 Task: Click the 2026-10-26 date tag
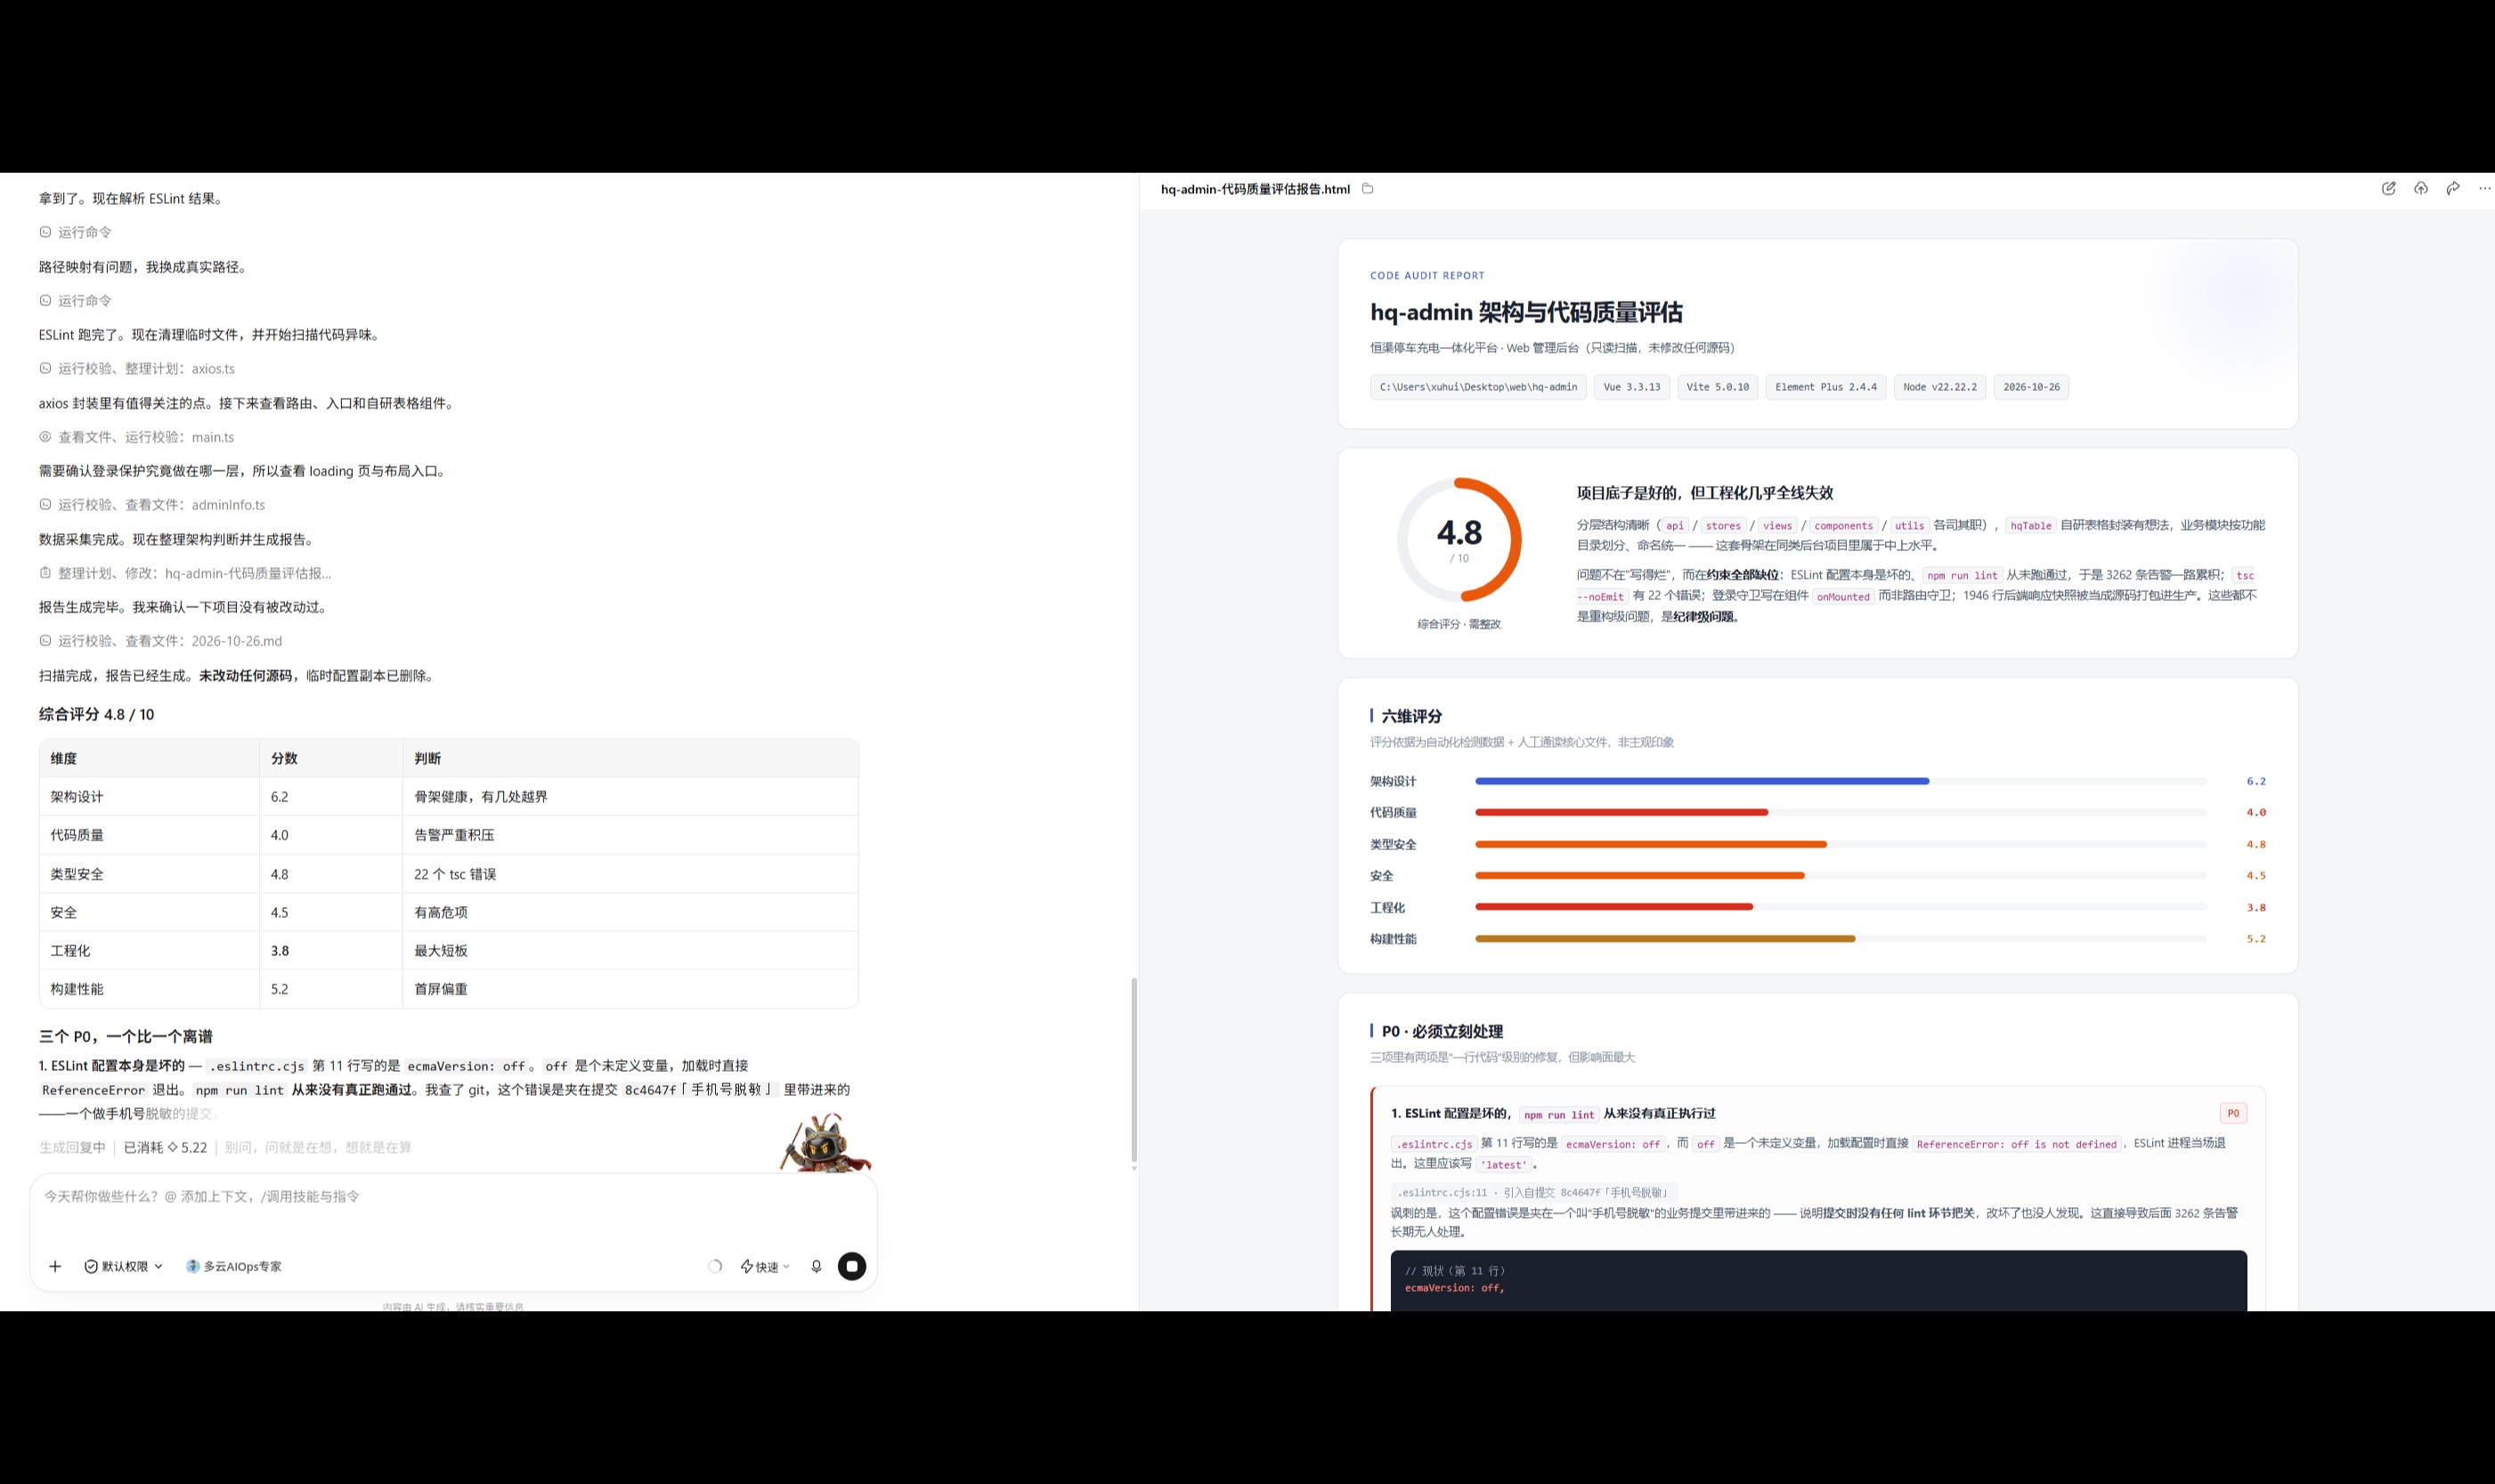(2031, 387)
